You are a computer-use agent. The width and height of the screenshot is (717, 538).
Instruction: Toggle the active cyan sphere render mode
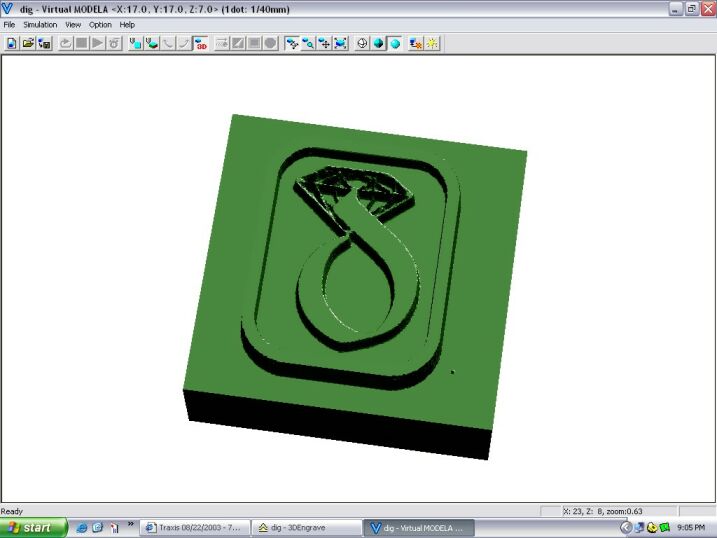[395, 44]
